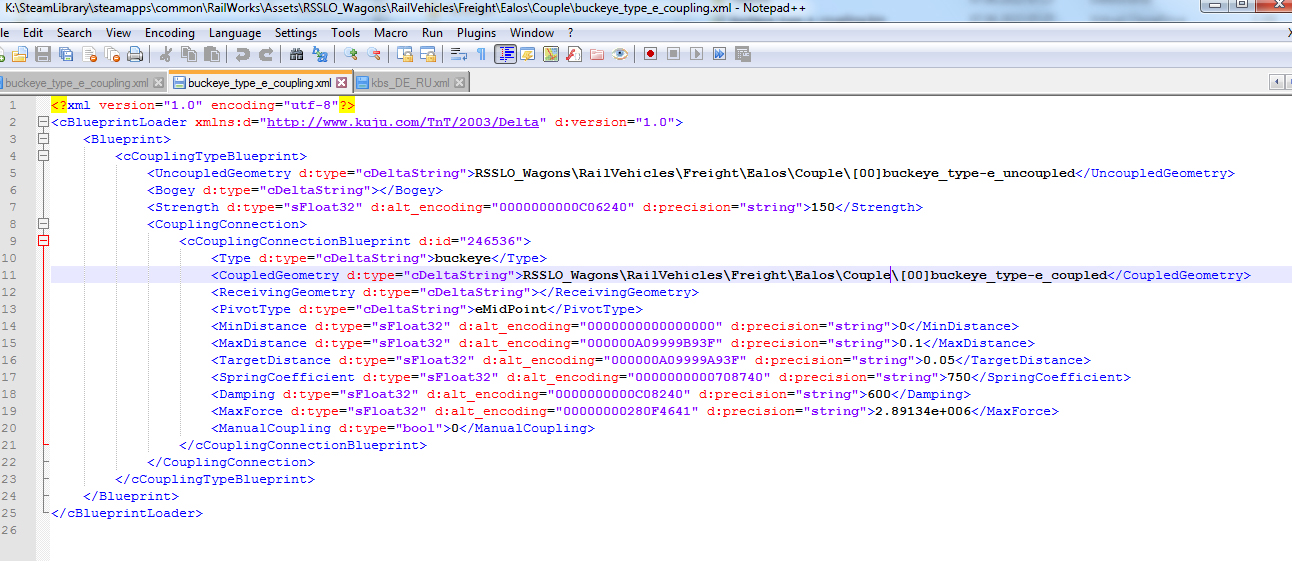Open the Folder as Workspace icon

(596, 54)
